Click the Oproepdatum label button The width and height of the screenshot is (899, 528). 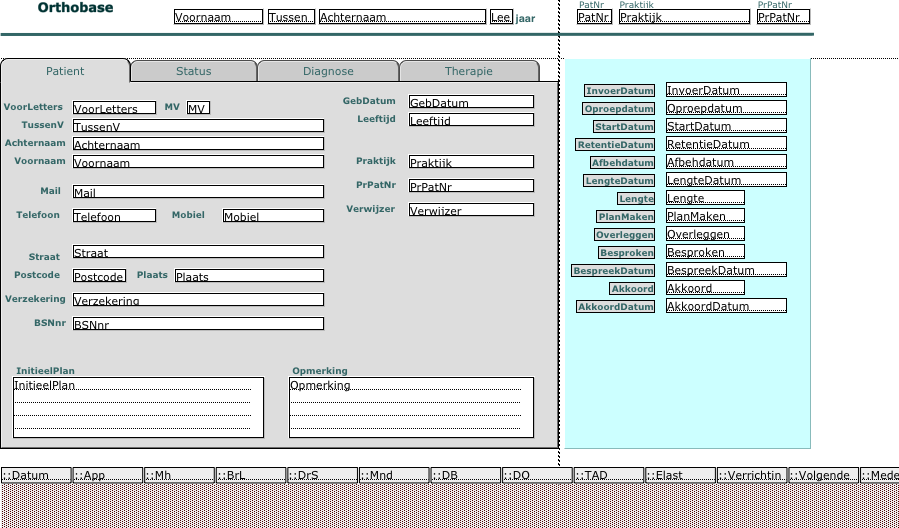coord(619,108)
